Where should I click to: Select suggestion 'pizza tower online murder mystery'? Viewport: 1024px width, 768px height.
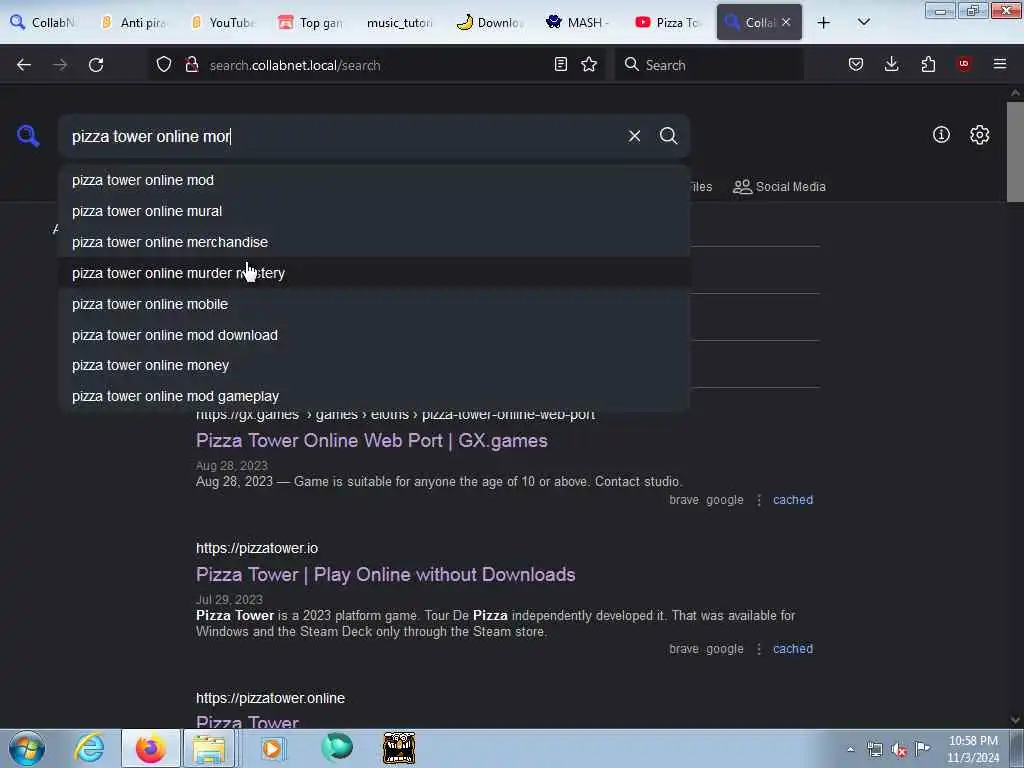click(x=374, y=273)
